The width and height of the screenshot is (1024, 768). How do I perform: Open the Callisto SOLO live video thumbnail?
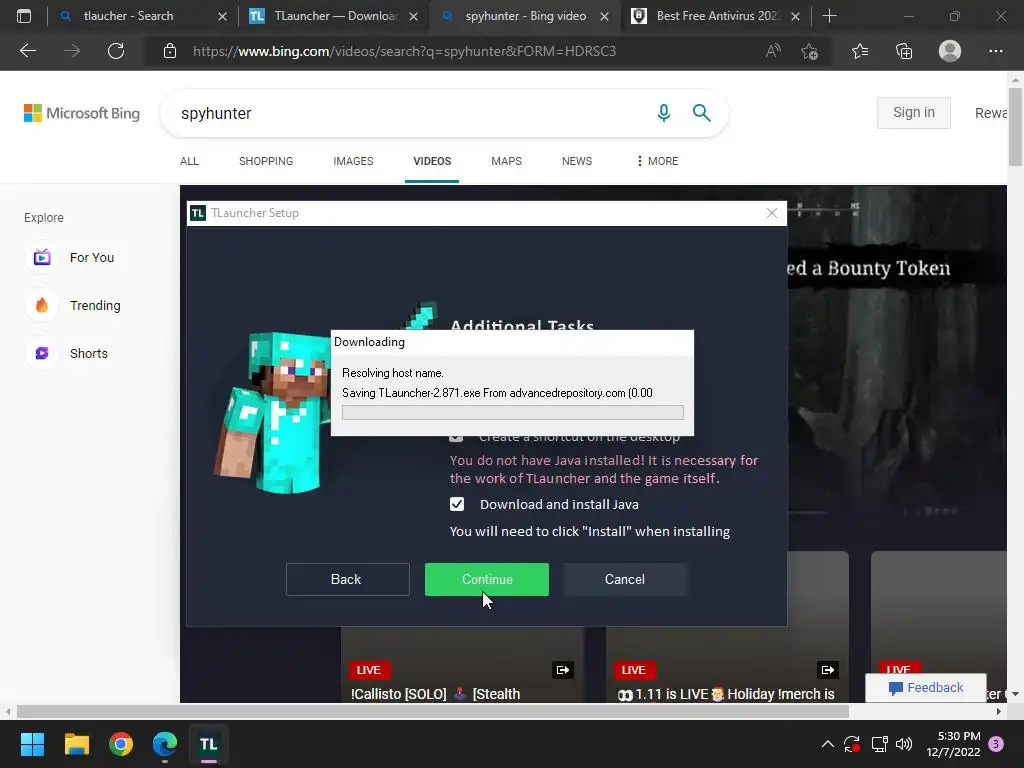point(462,666)
